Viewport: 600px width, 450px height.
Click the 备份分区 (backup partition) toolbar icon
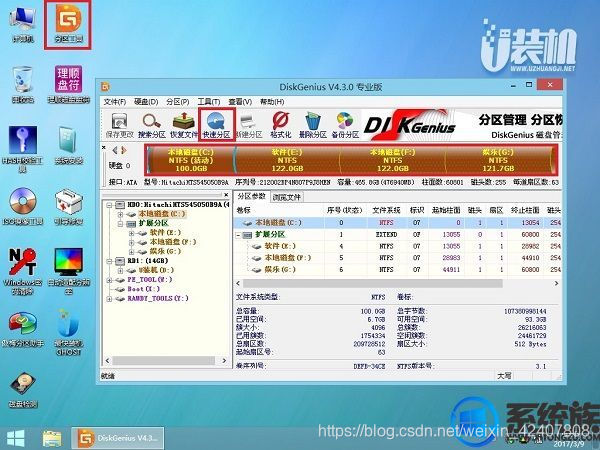(345, 125)
